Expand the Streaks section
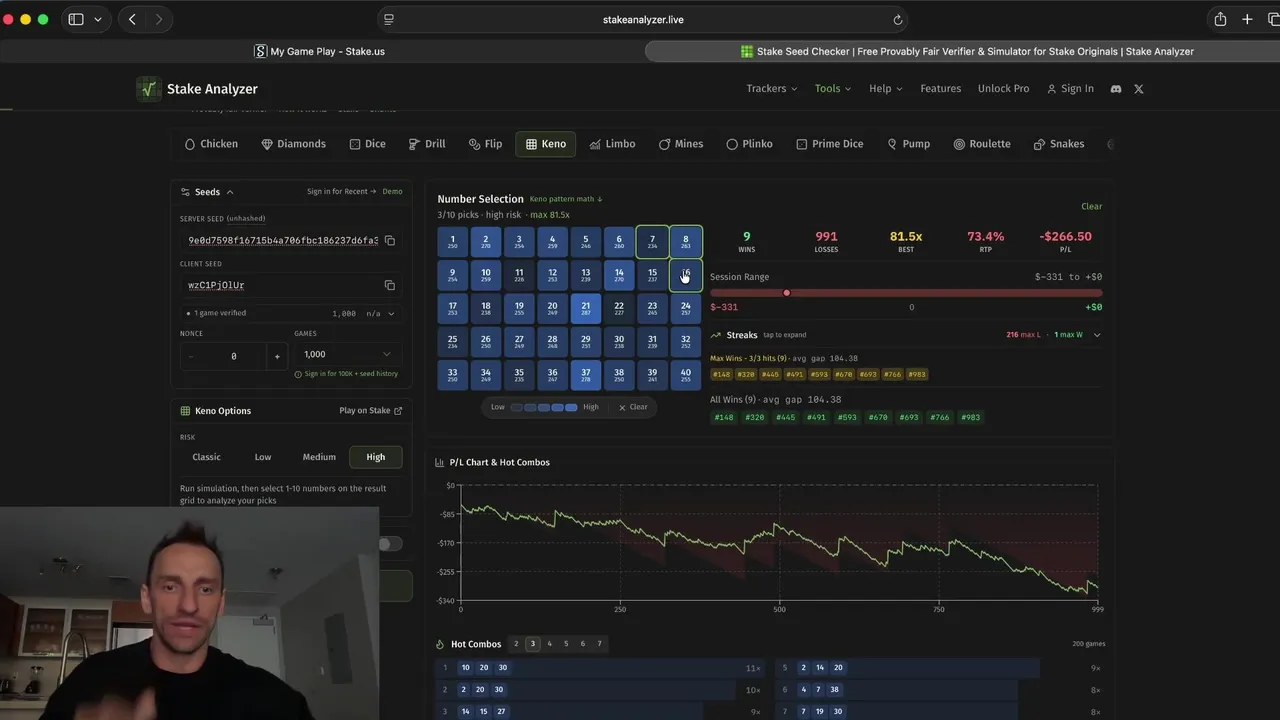The image size is (1280, 720). pos(1097,335)
